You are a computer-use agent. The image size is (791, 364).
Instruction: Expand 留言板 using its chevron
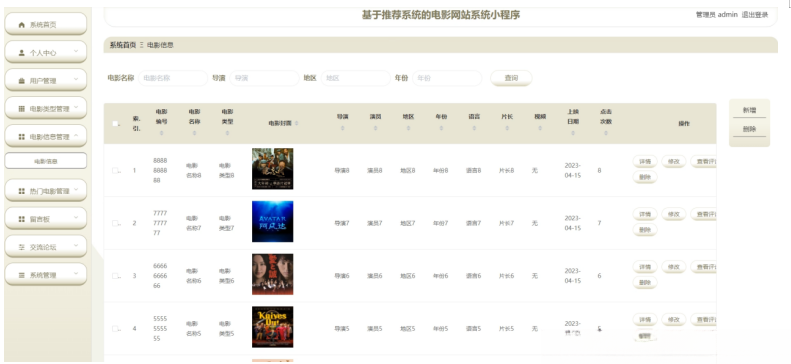[x=76, y=218]
